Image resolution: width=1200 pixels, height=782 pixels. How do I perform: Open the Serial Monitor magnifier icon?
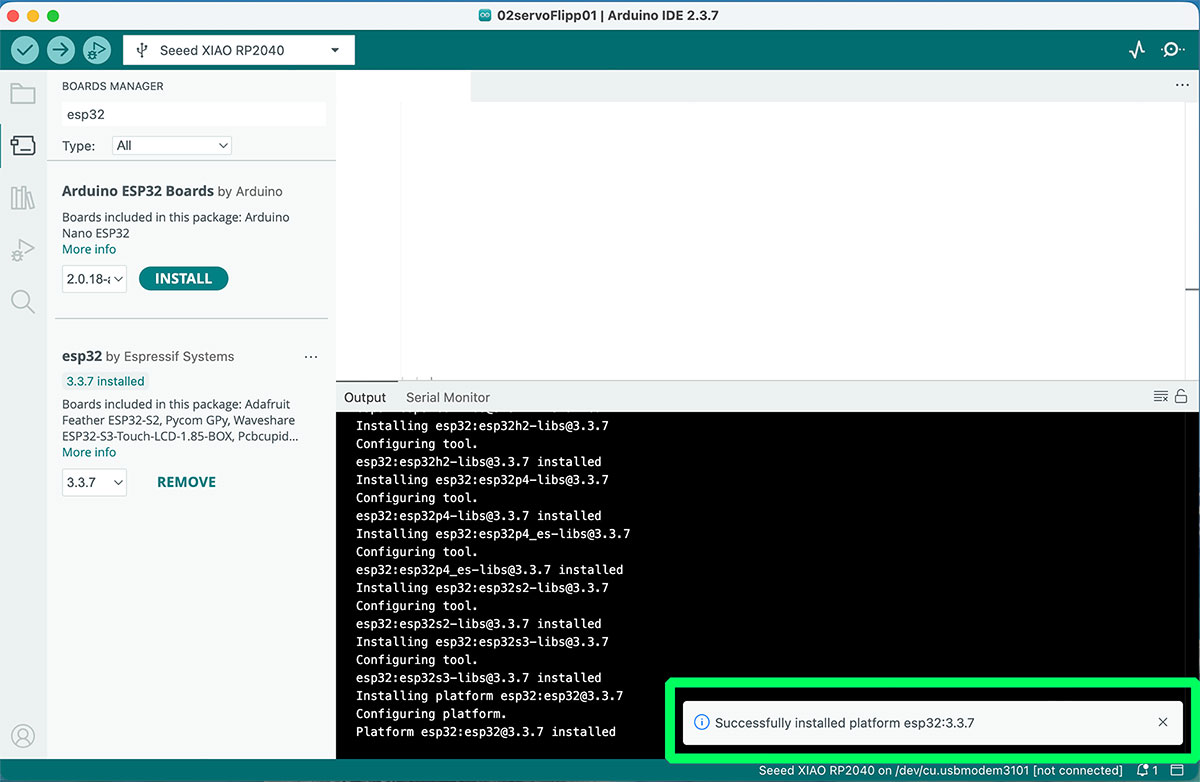(1172, 49)
